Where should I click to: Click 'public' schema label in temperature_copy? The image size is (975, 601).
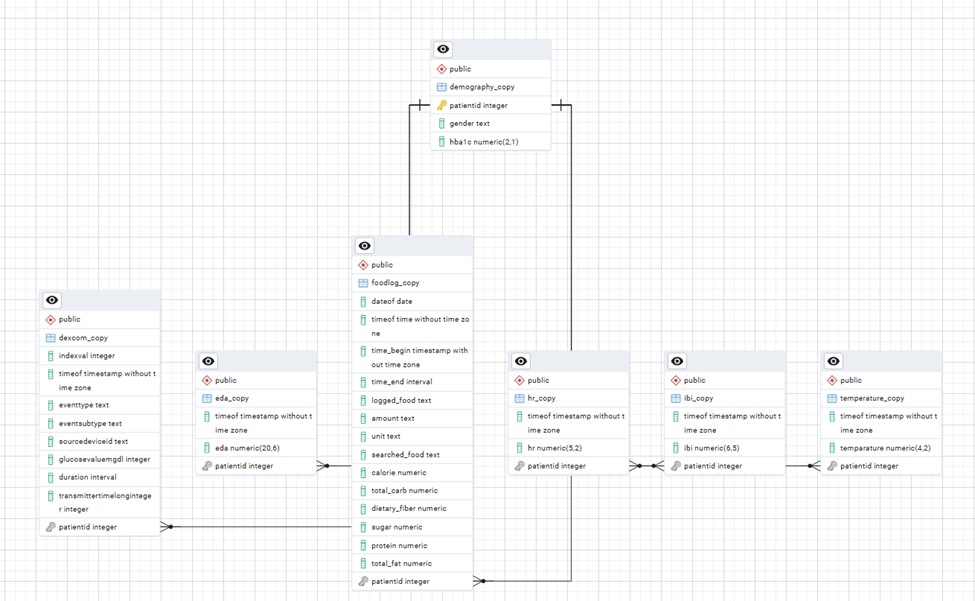pyautogui.click(x=851, y=380)
